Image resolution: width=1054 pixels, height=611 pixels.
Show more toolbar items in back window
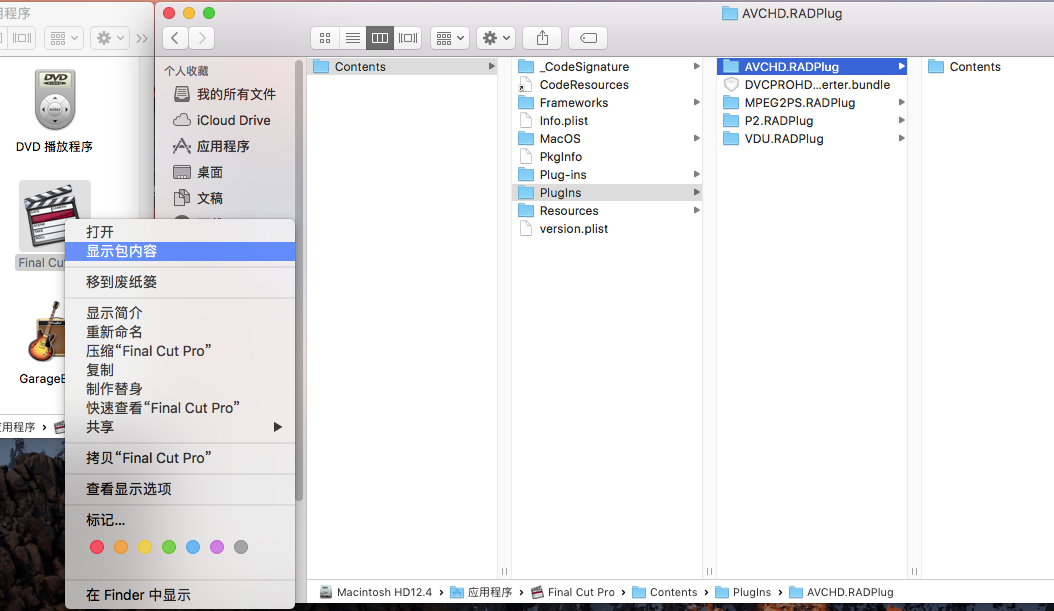click(142, 38)
